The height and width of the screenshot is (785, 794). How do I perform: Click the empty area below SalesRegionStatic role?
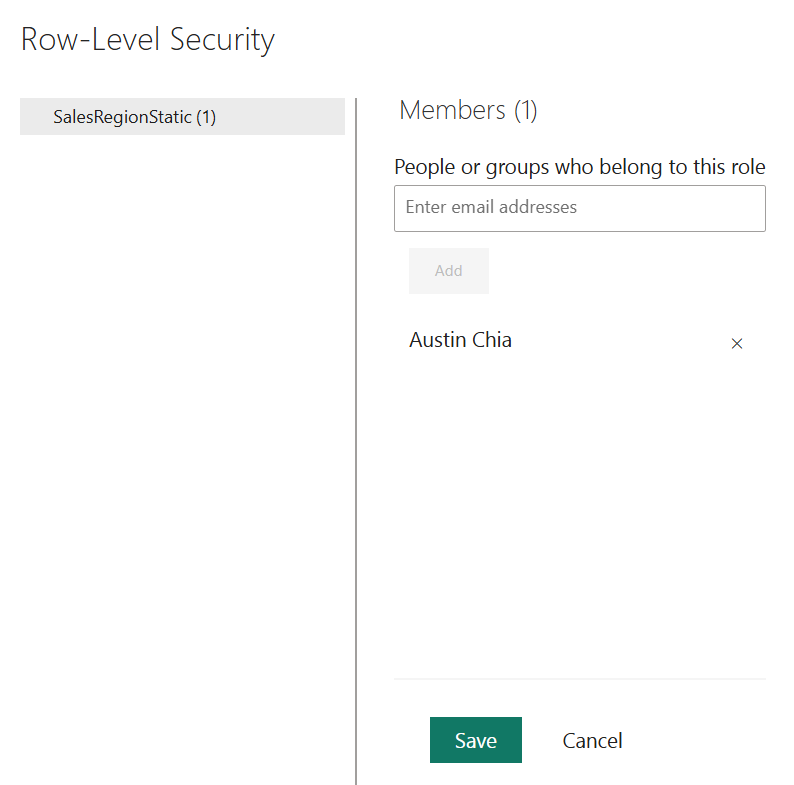coord(182,400)
